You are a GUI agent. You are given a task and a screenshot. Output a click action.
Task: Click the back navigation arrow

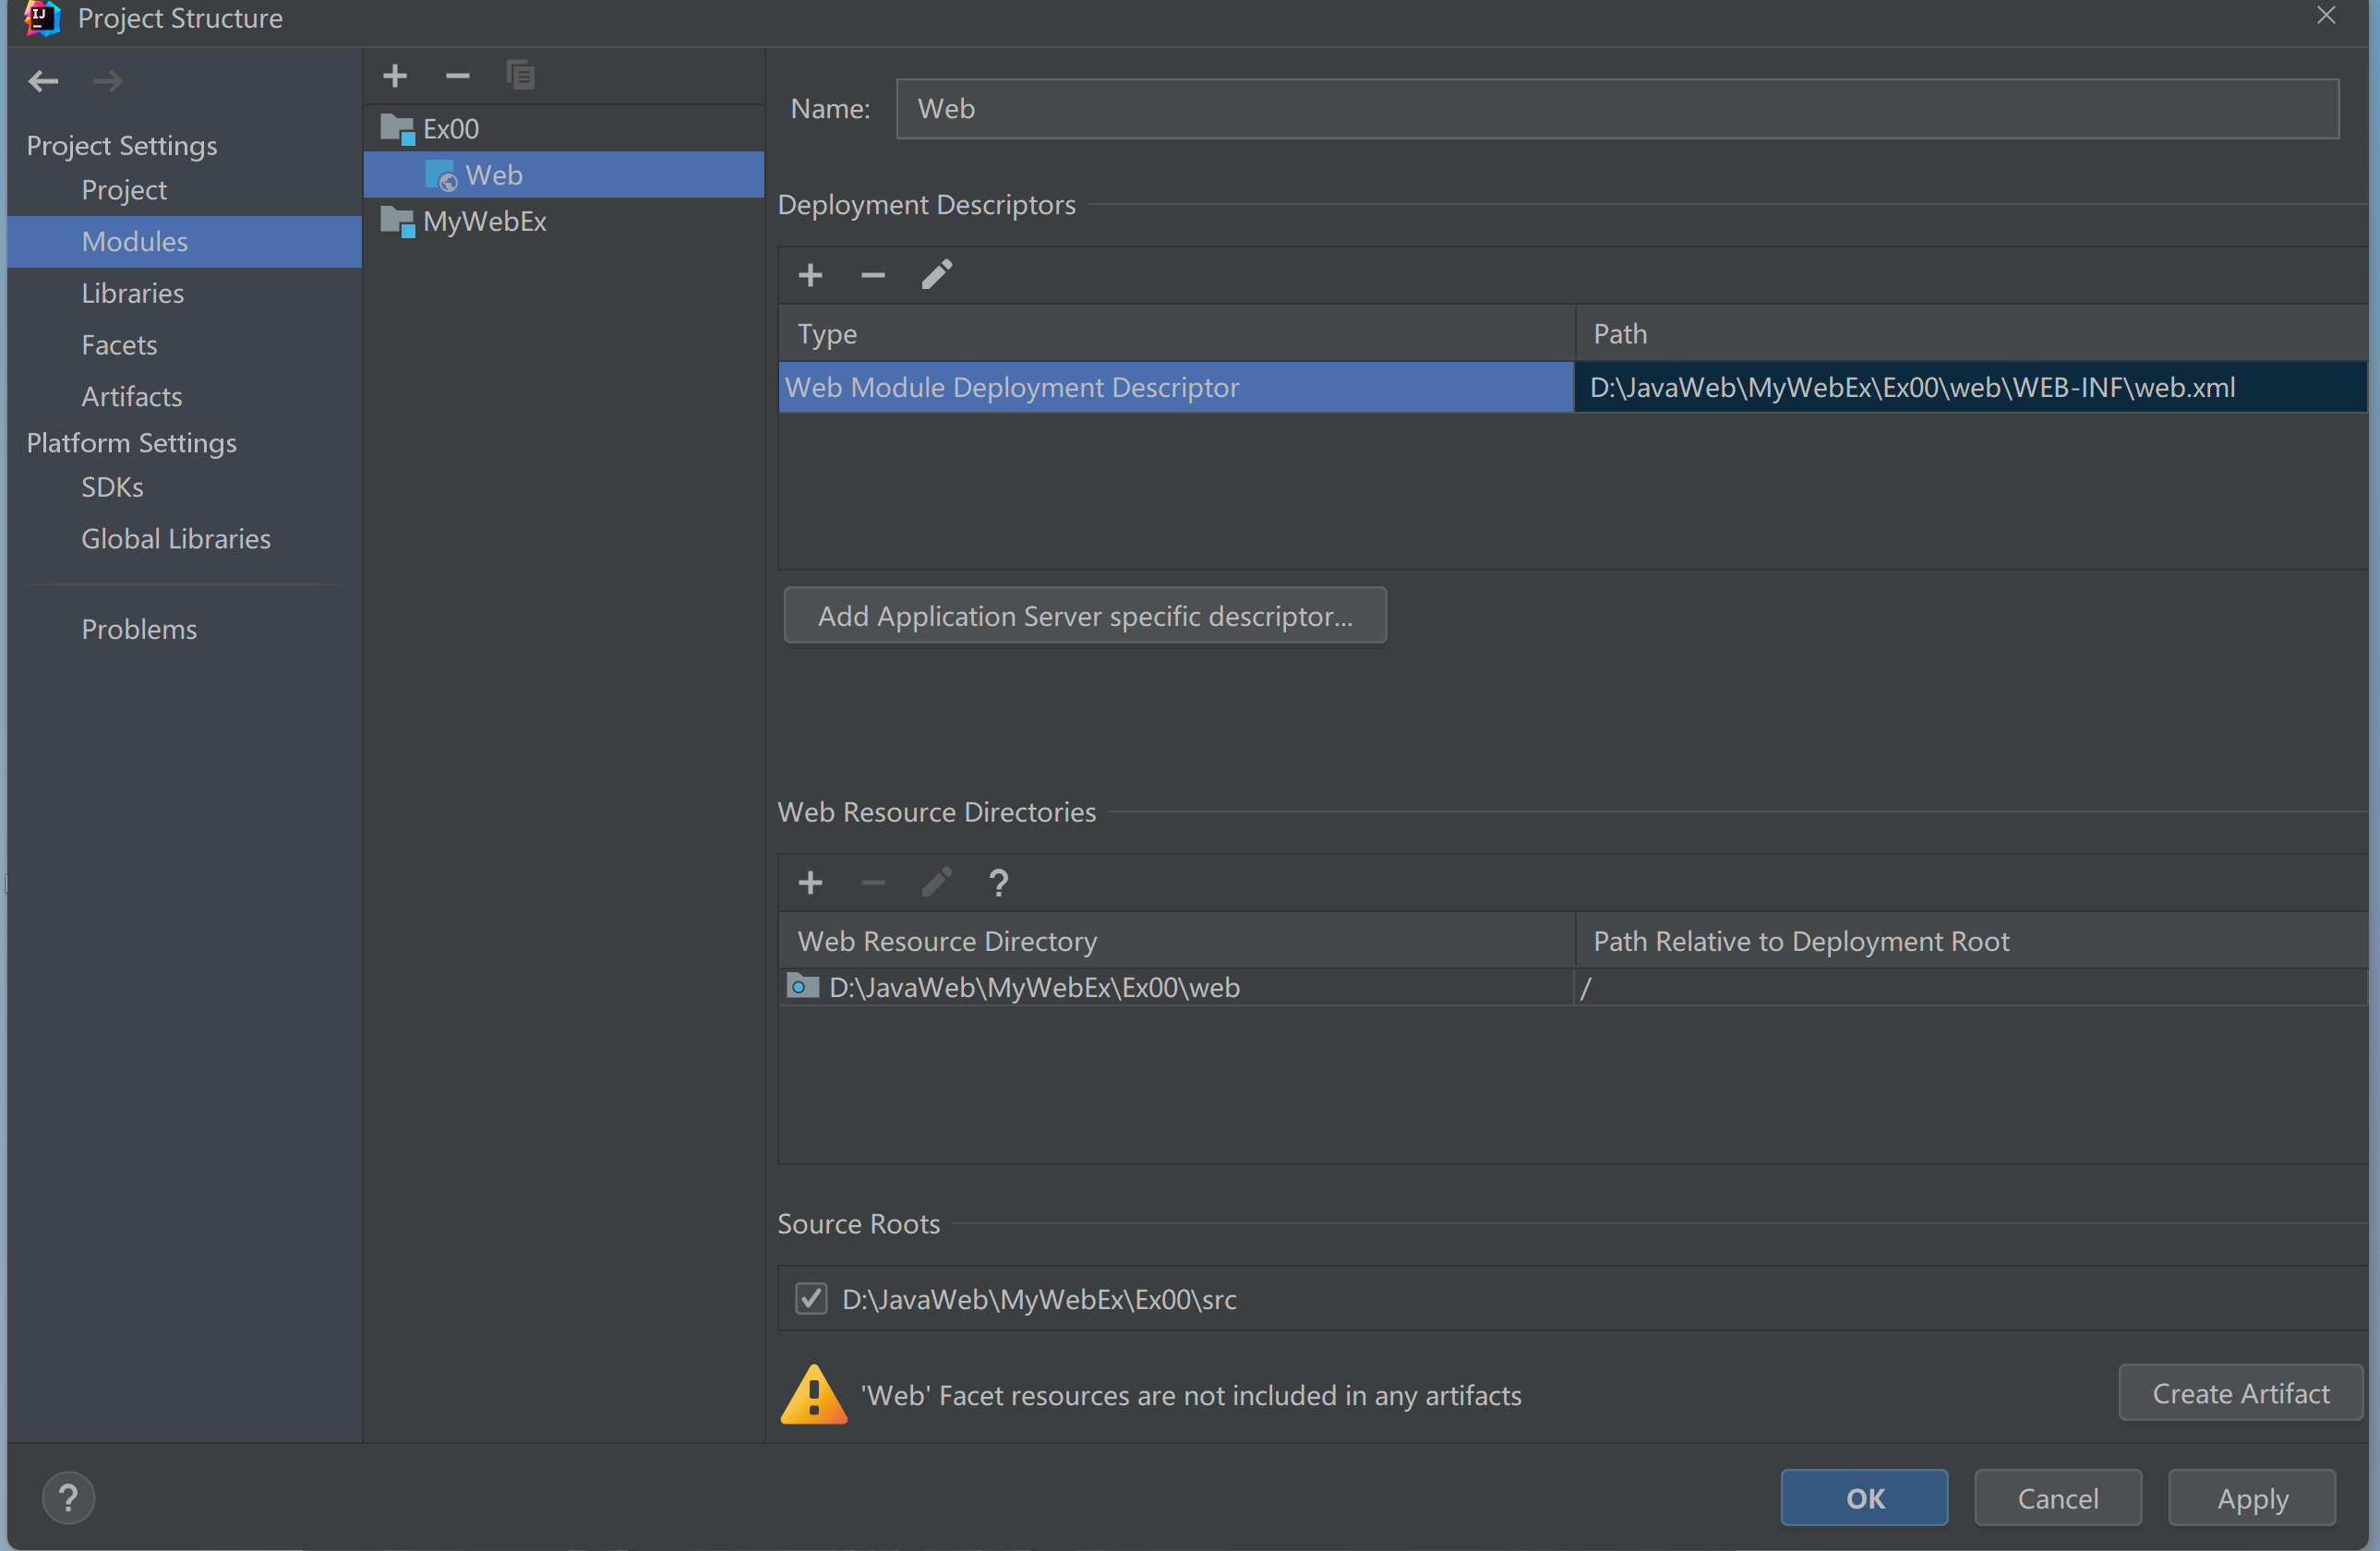point(43,81)
